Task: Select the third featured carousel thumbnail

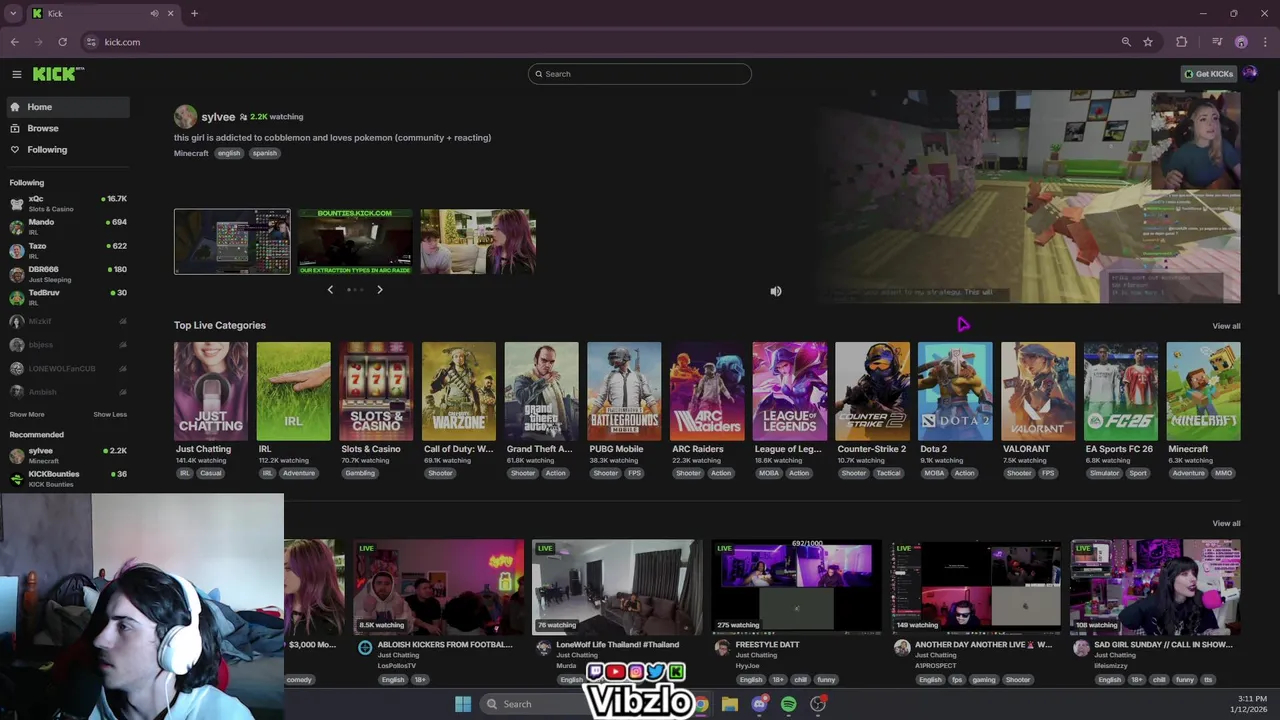Action: click(478, 241)
